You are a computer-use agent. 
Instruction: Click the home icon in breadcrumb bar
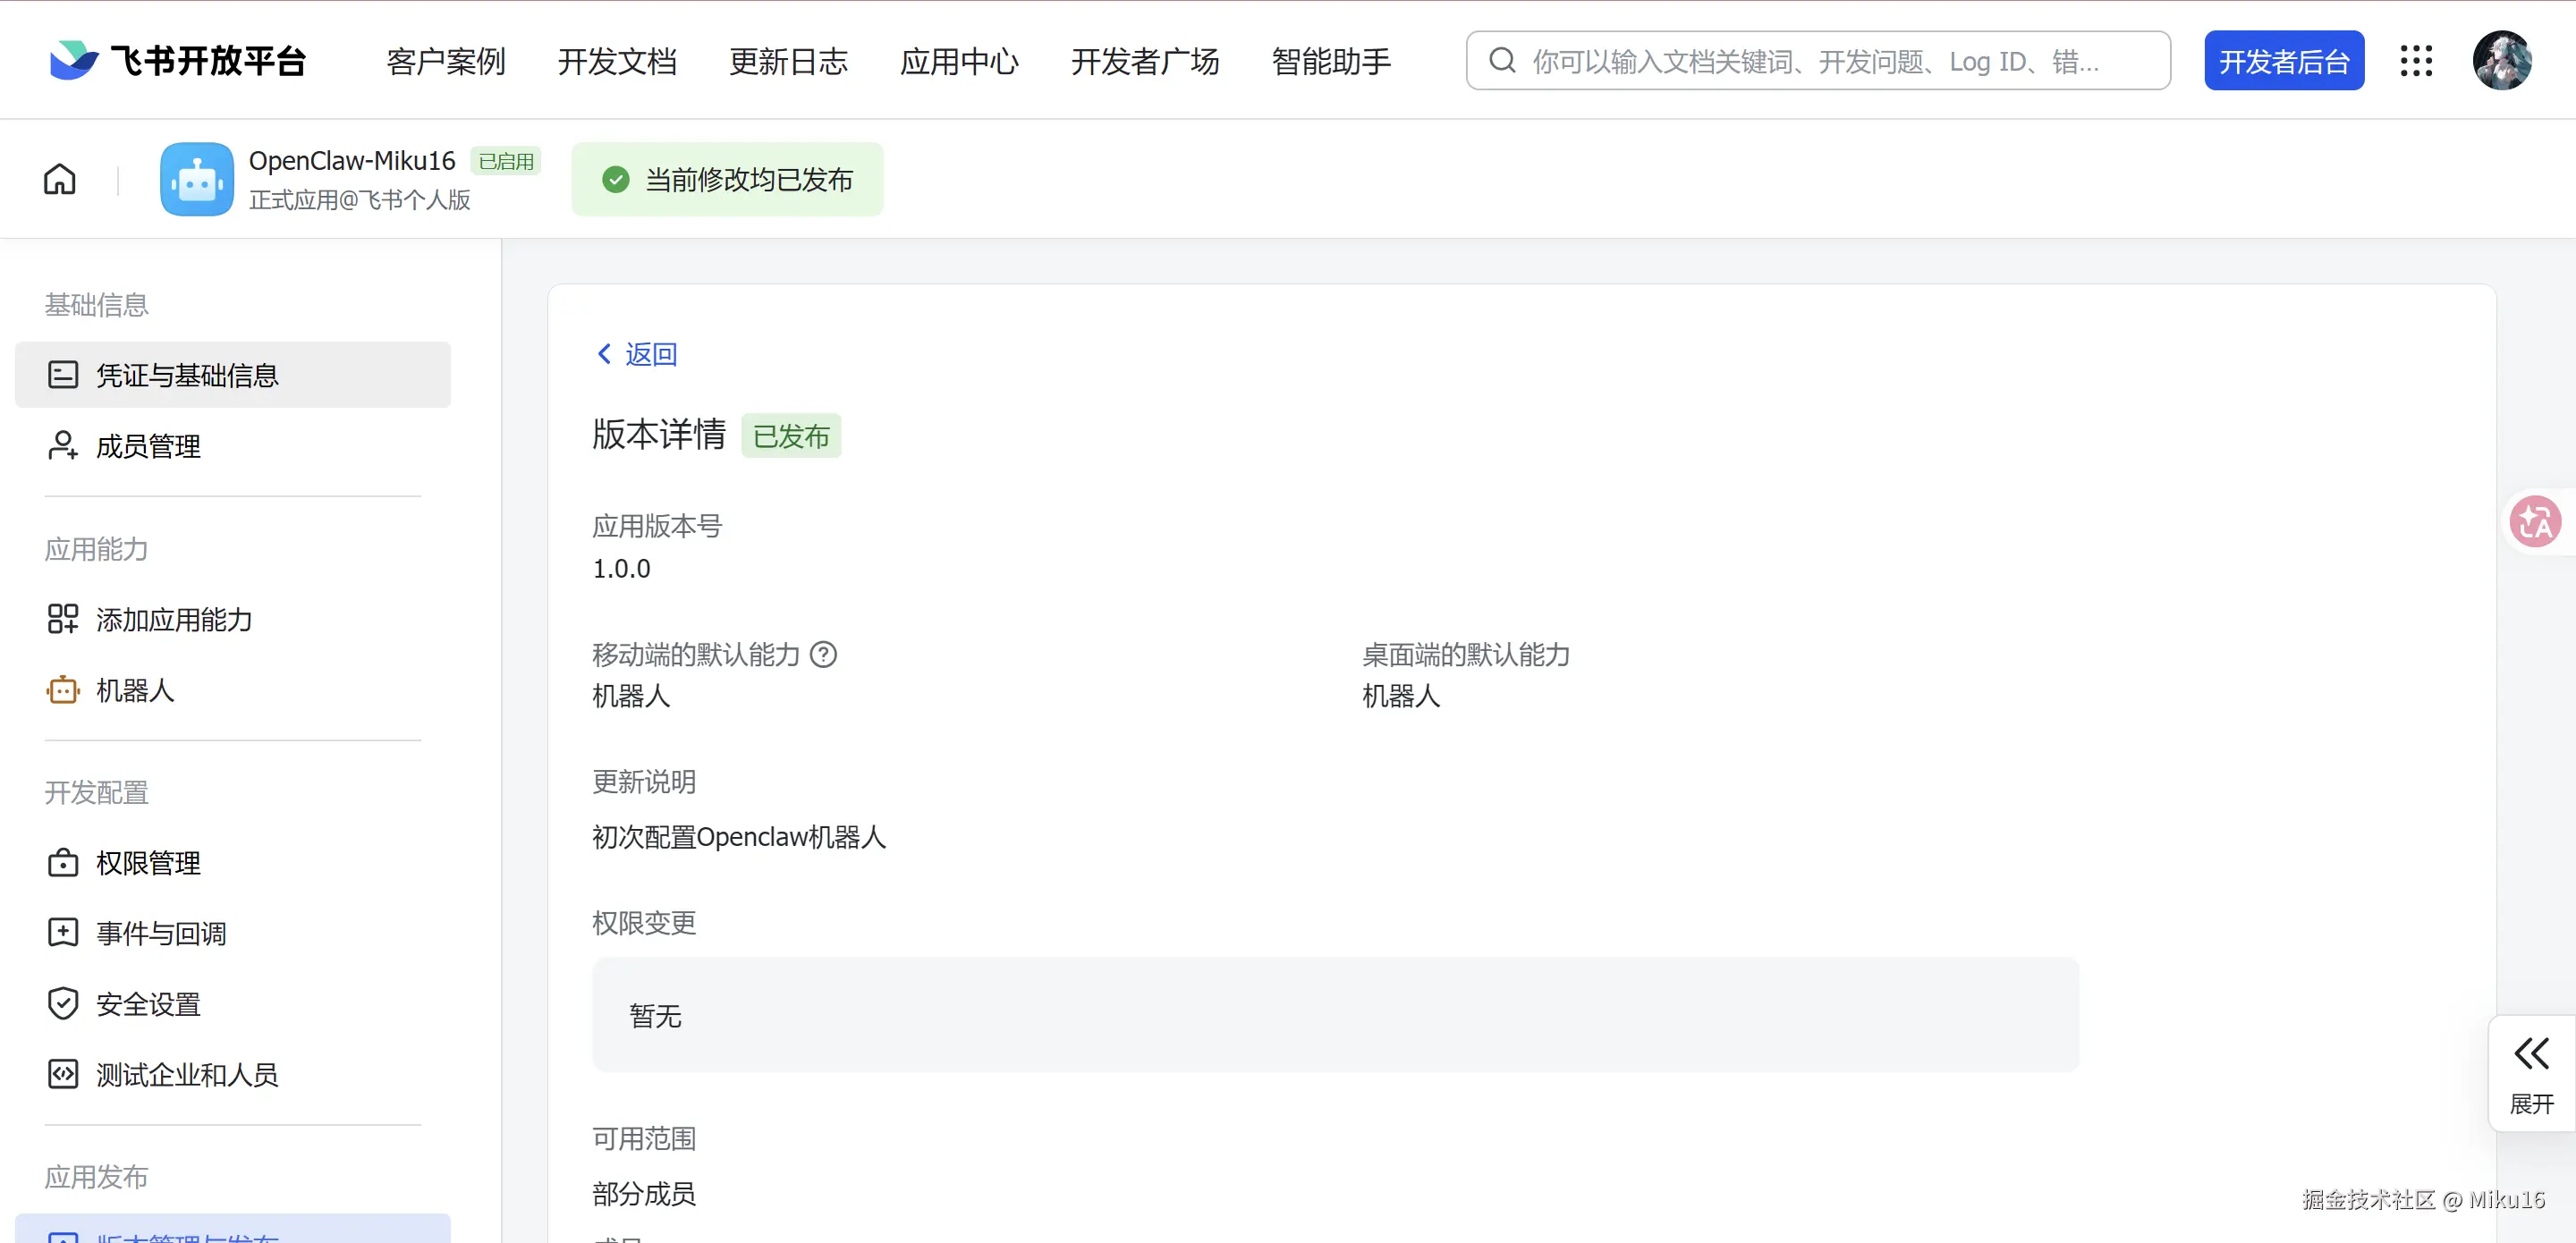60,179
